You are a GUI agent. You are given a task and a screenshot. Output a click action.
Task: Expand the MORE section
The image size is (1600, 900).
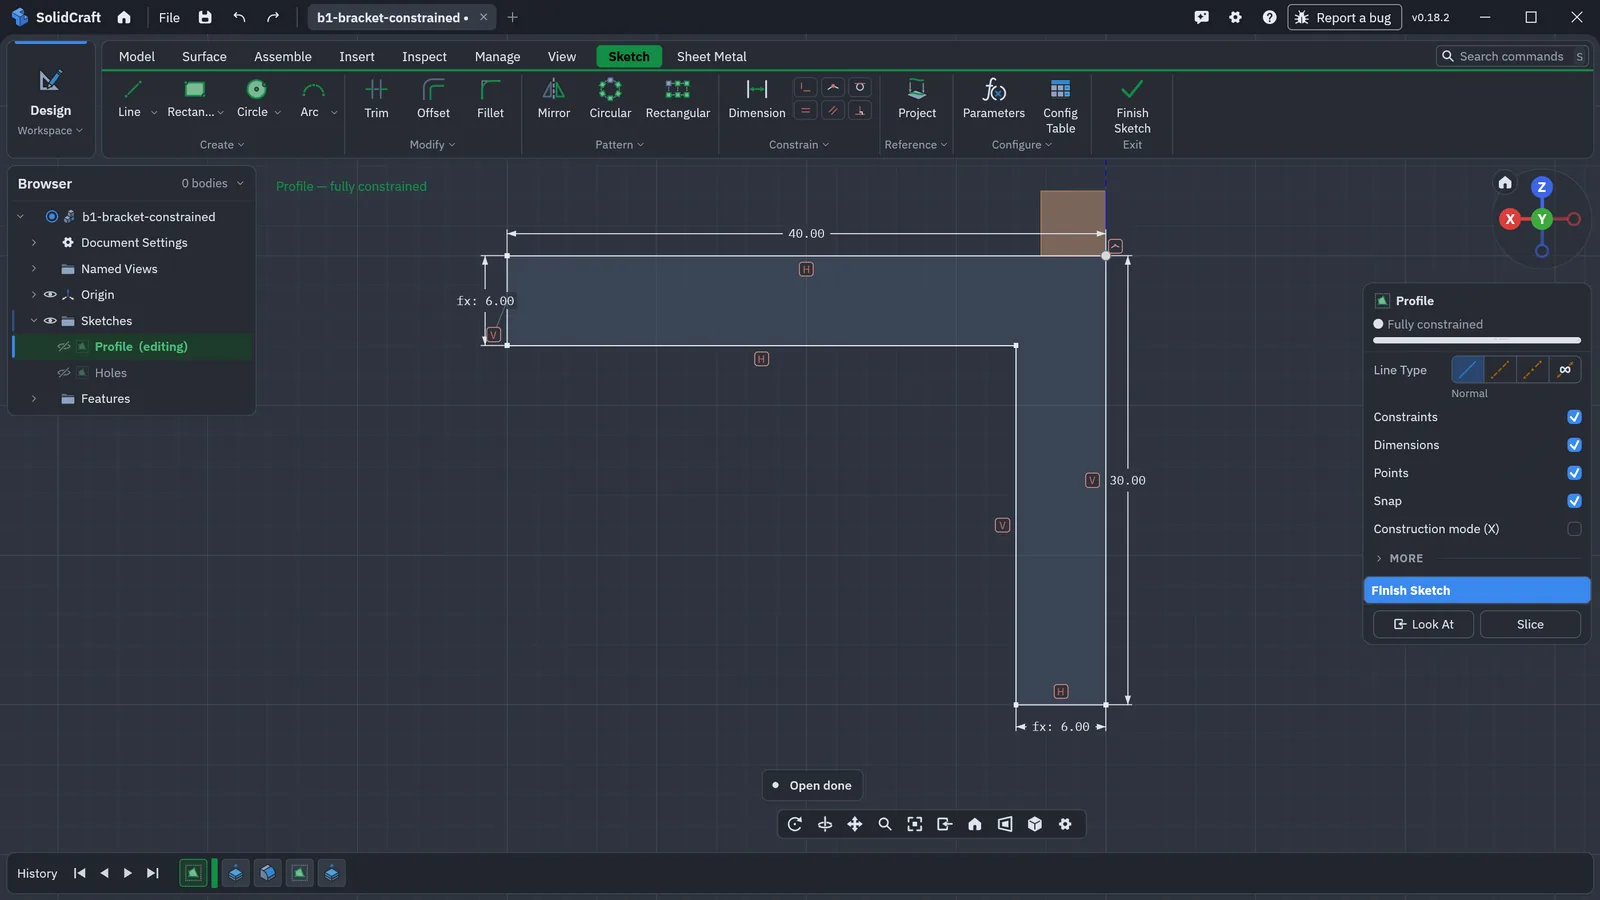[x=1399, y=559]
